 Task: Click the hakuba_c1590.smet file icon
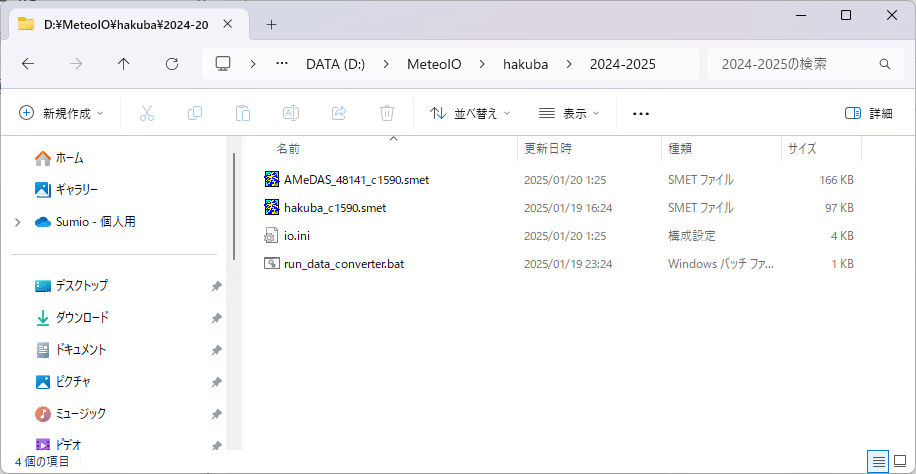[x=272, y=207]
